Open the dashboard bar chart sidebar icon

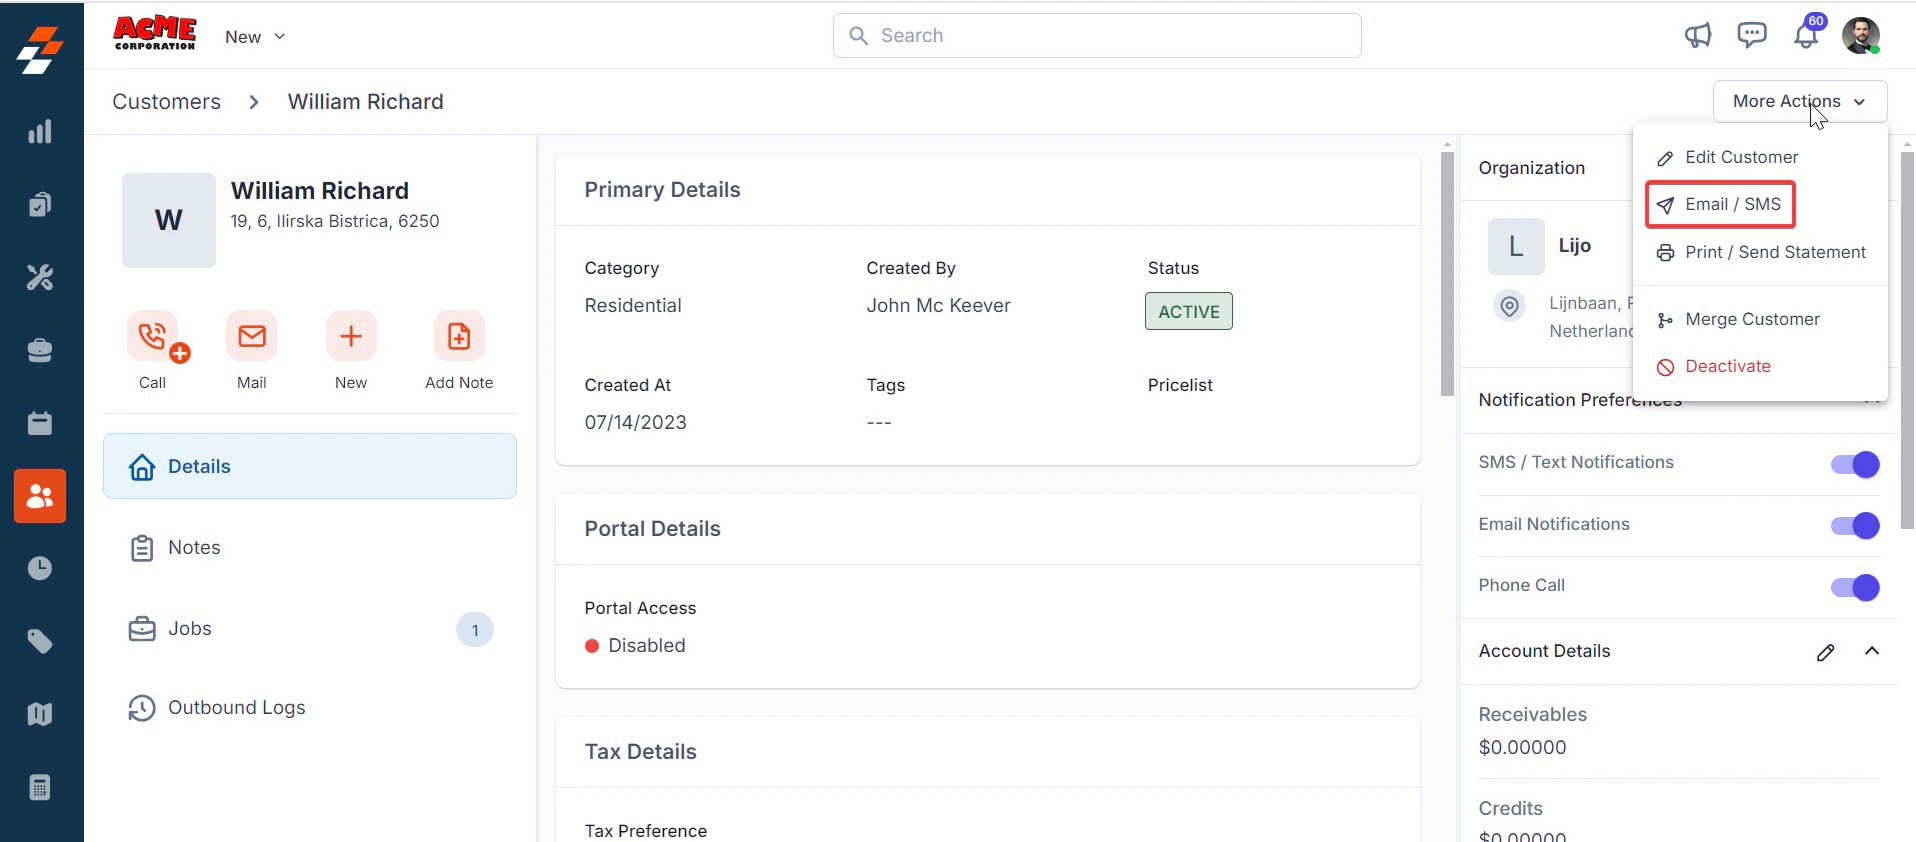(x=40, y=132)
